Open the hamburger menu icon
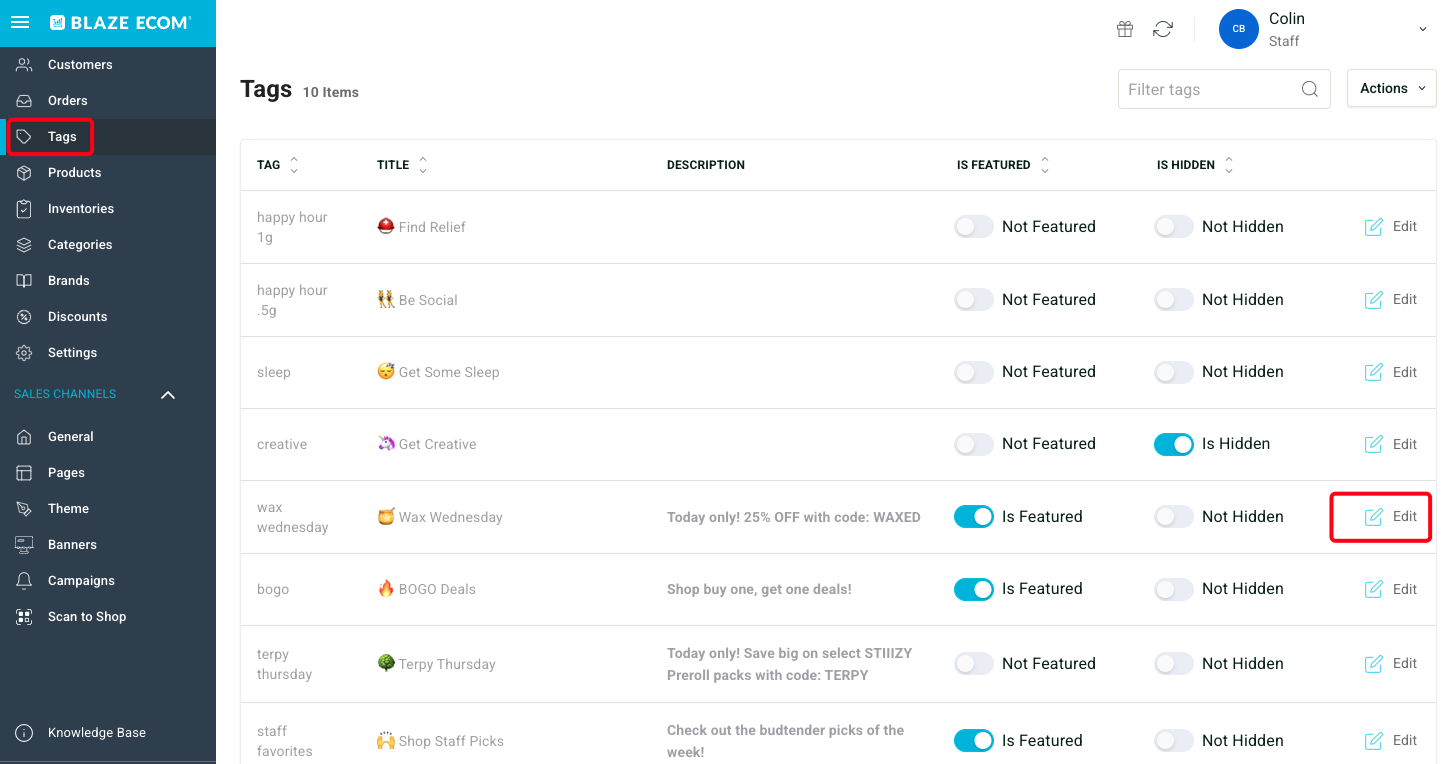 pos(20,22)
